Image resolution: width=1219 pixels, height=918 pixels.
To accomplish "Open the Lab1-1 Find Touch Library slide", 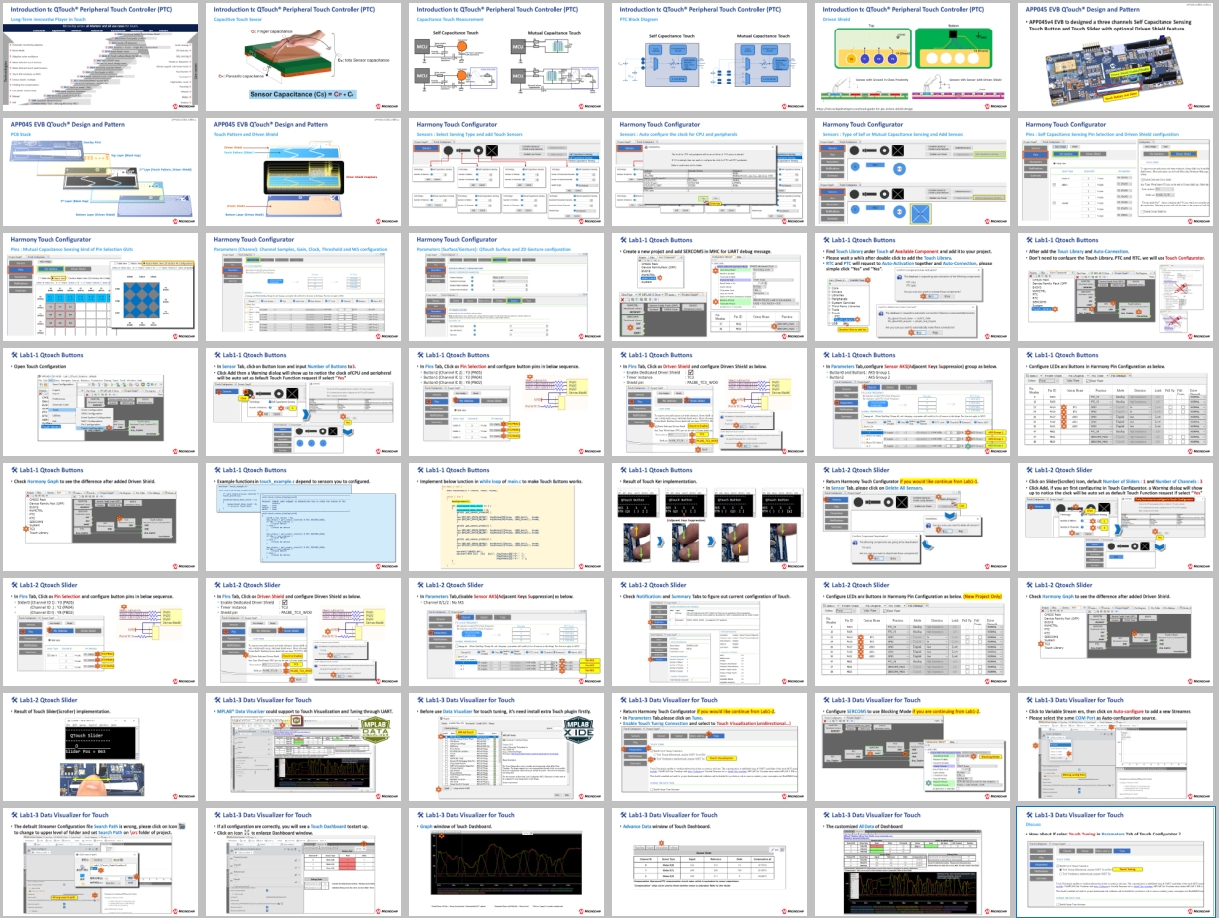I will 913,288.
